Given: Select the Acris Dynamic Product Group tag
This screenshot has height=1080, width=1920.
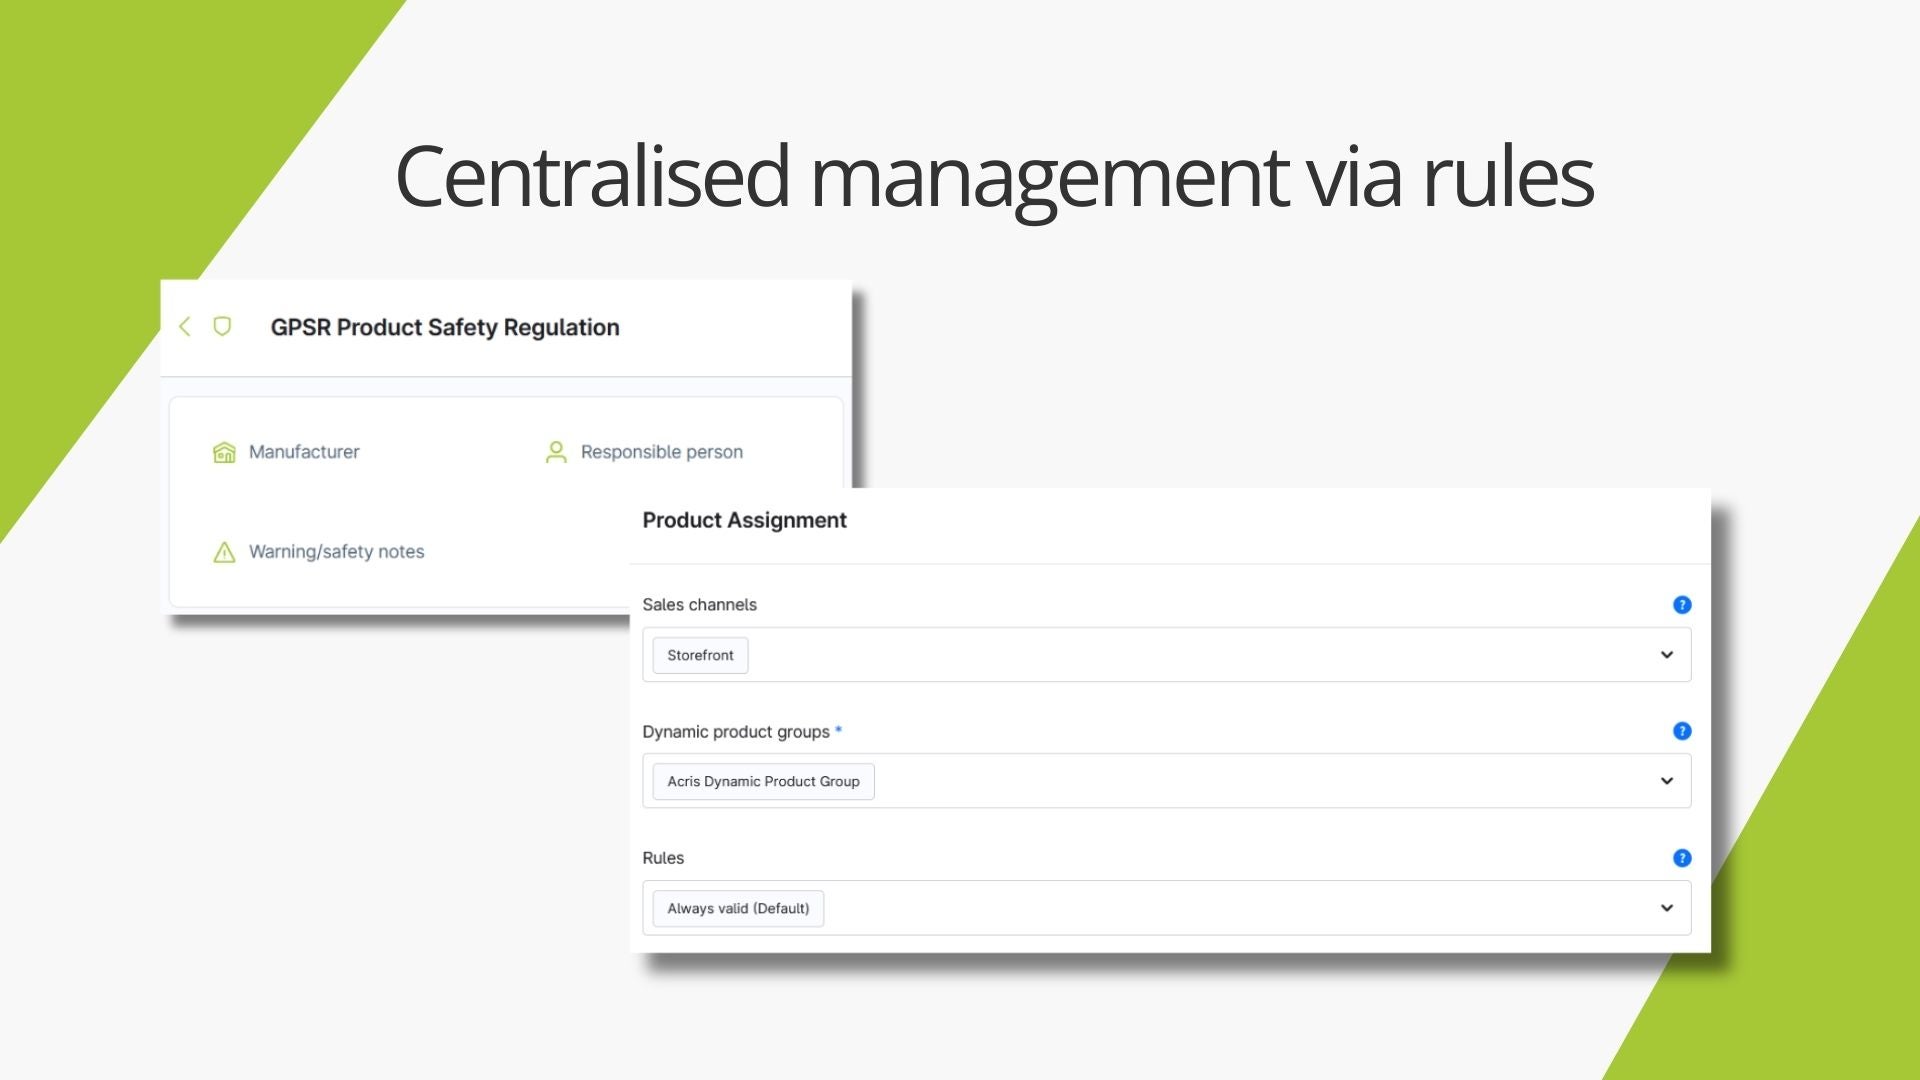Looking at the screenshot, I should tap(763, 782).
